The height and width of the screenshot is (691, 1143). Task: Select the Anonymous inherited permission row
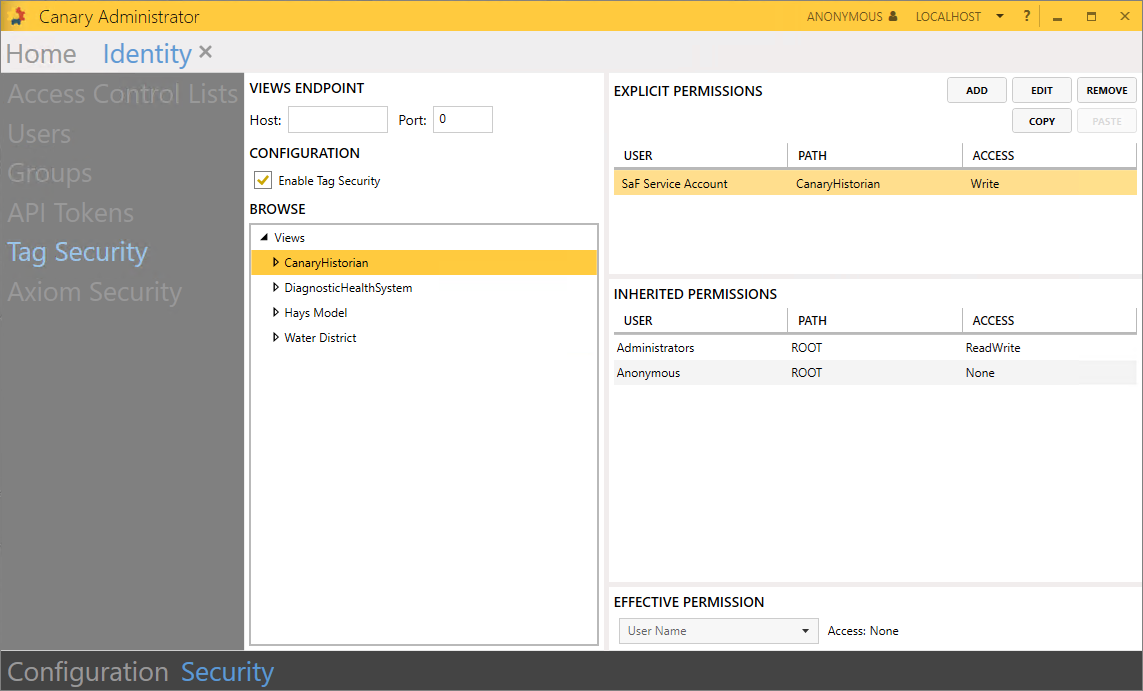point(875,372)
